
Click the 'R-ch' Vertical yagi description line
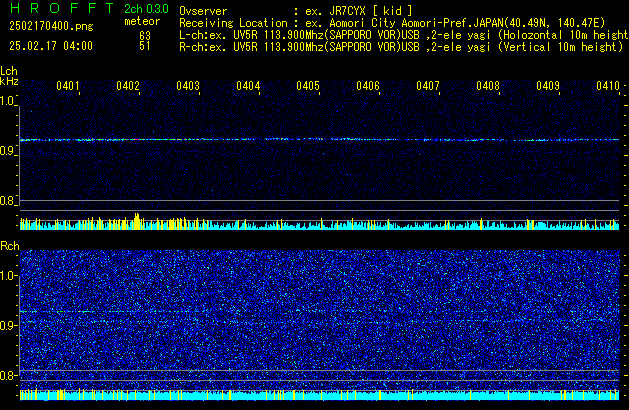pos(401,47)
